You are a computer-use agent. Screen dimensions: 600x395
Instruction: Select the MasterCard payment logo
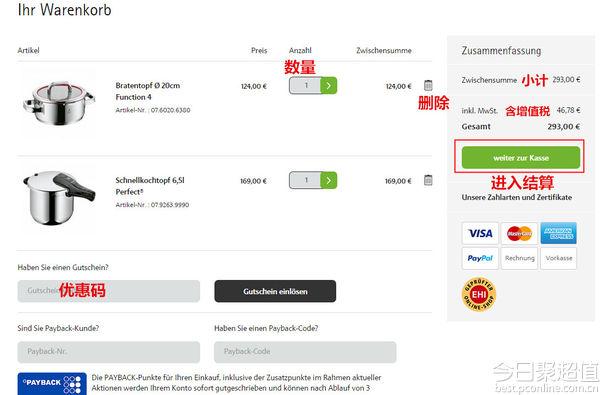tap(519, 233)
